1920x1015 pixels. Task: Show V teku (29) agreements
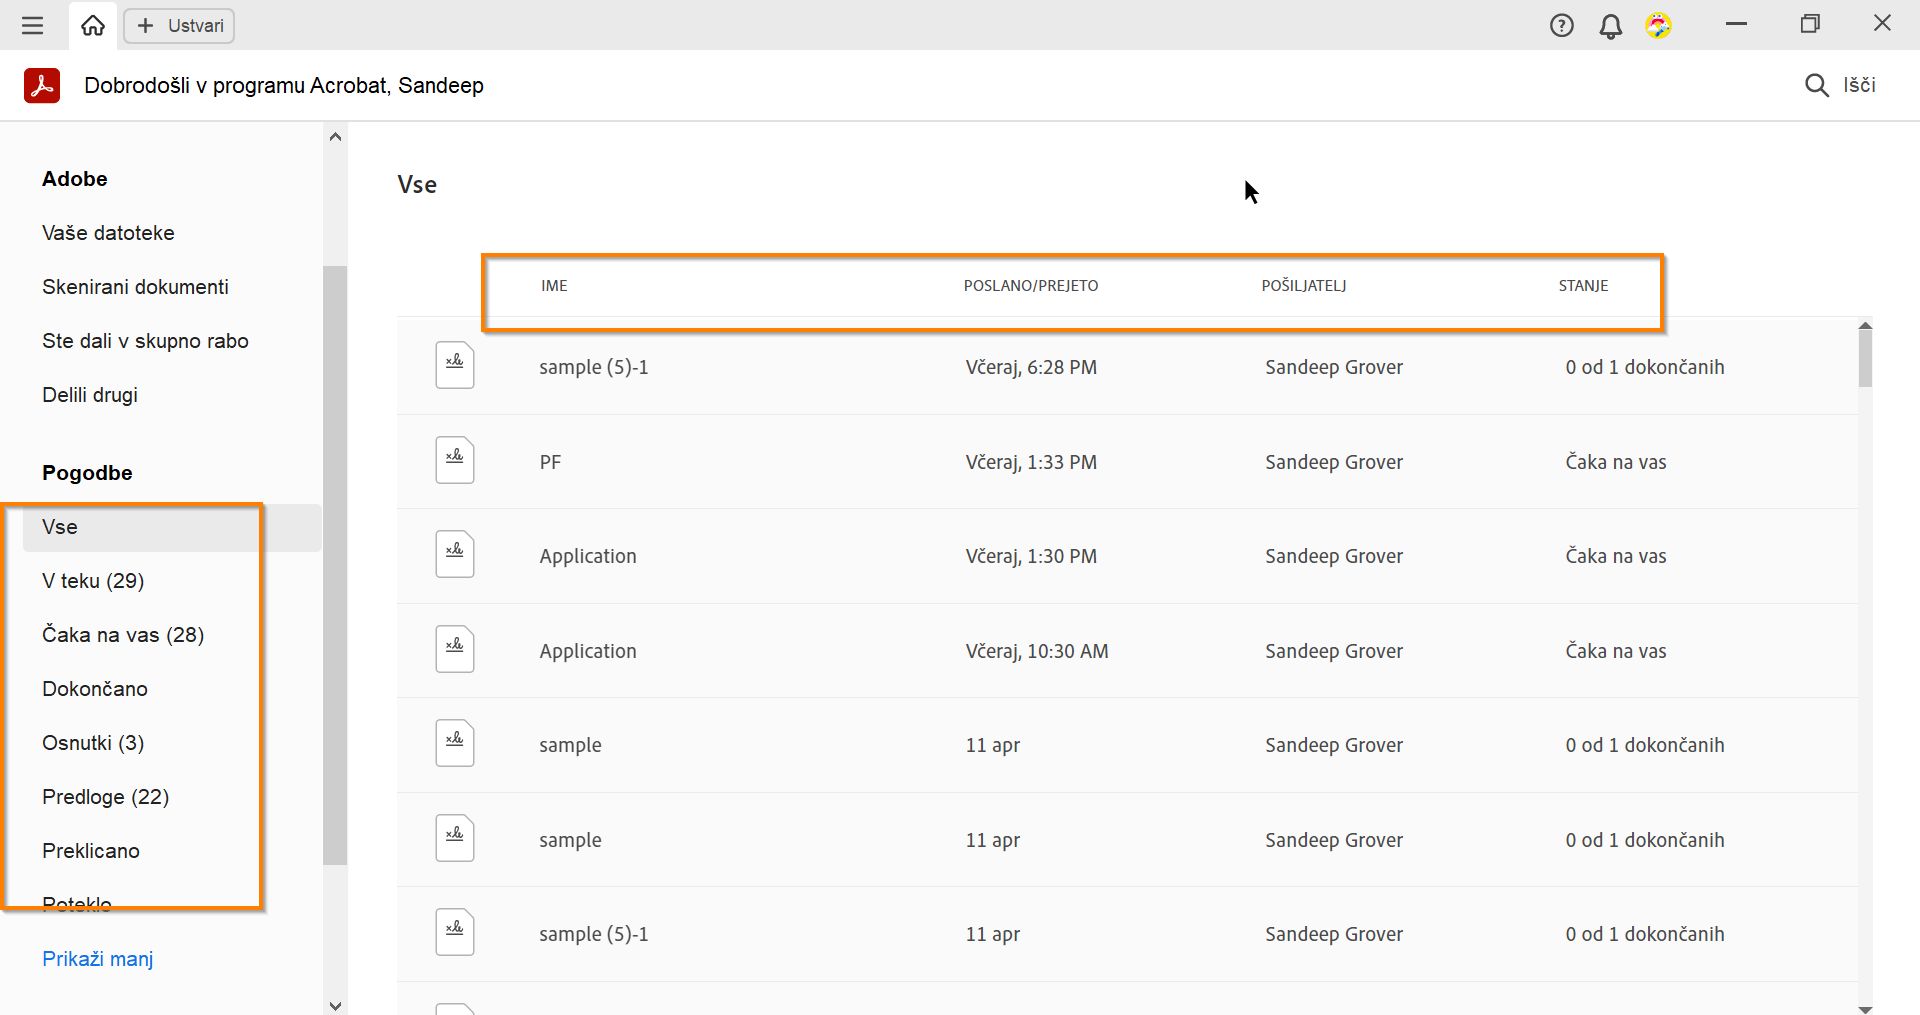click(93, 581)
